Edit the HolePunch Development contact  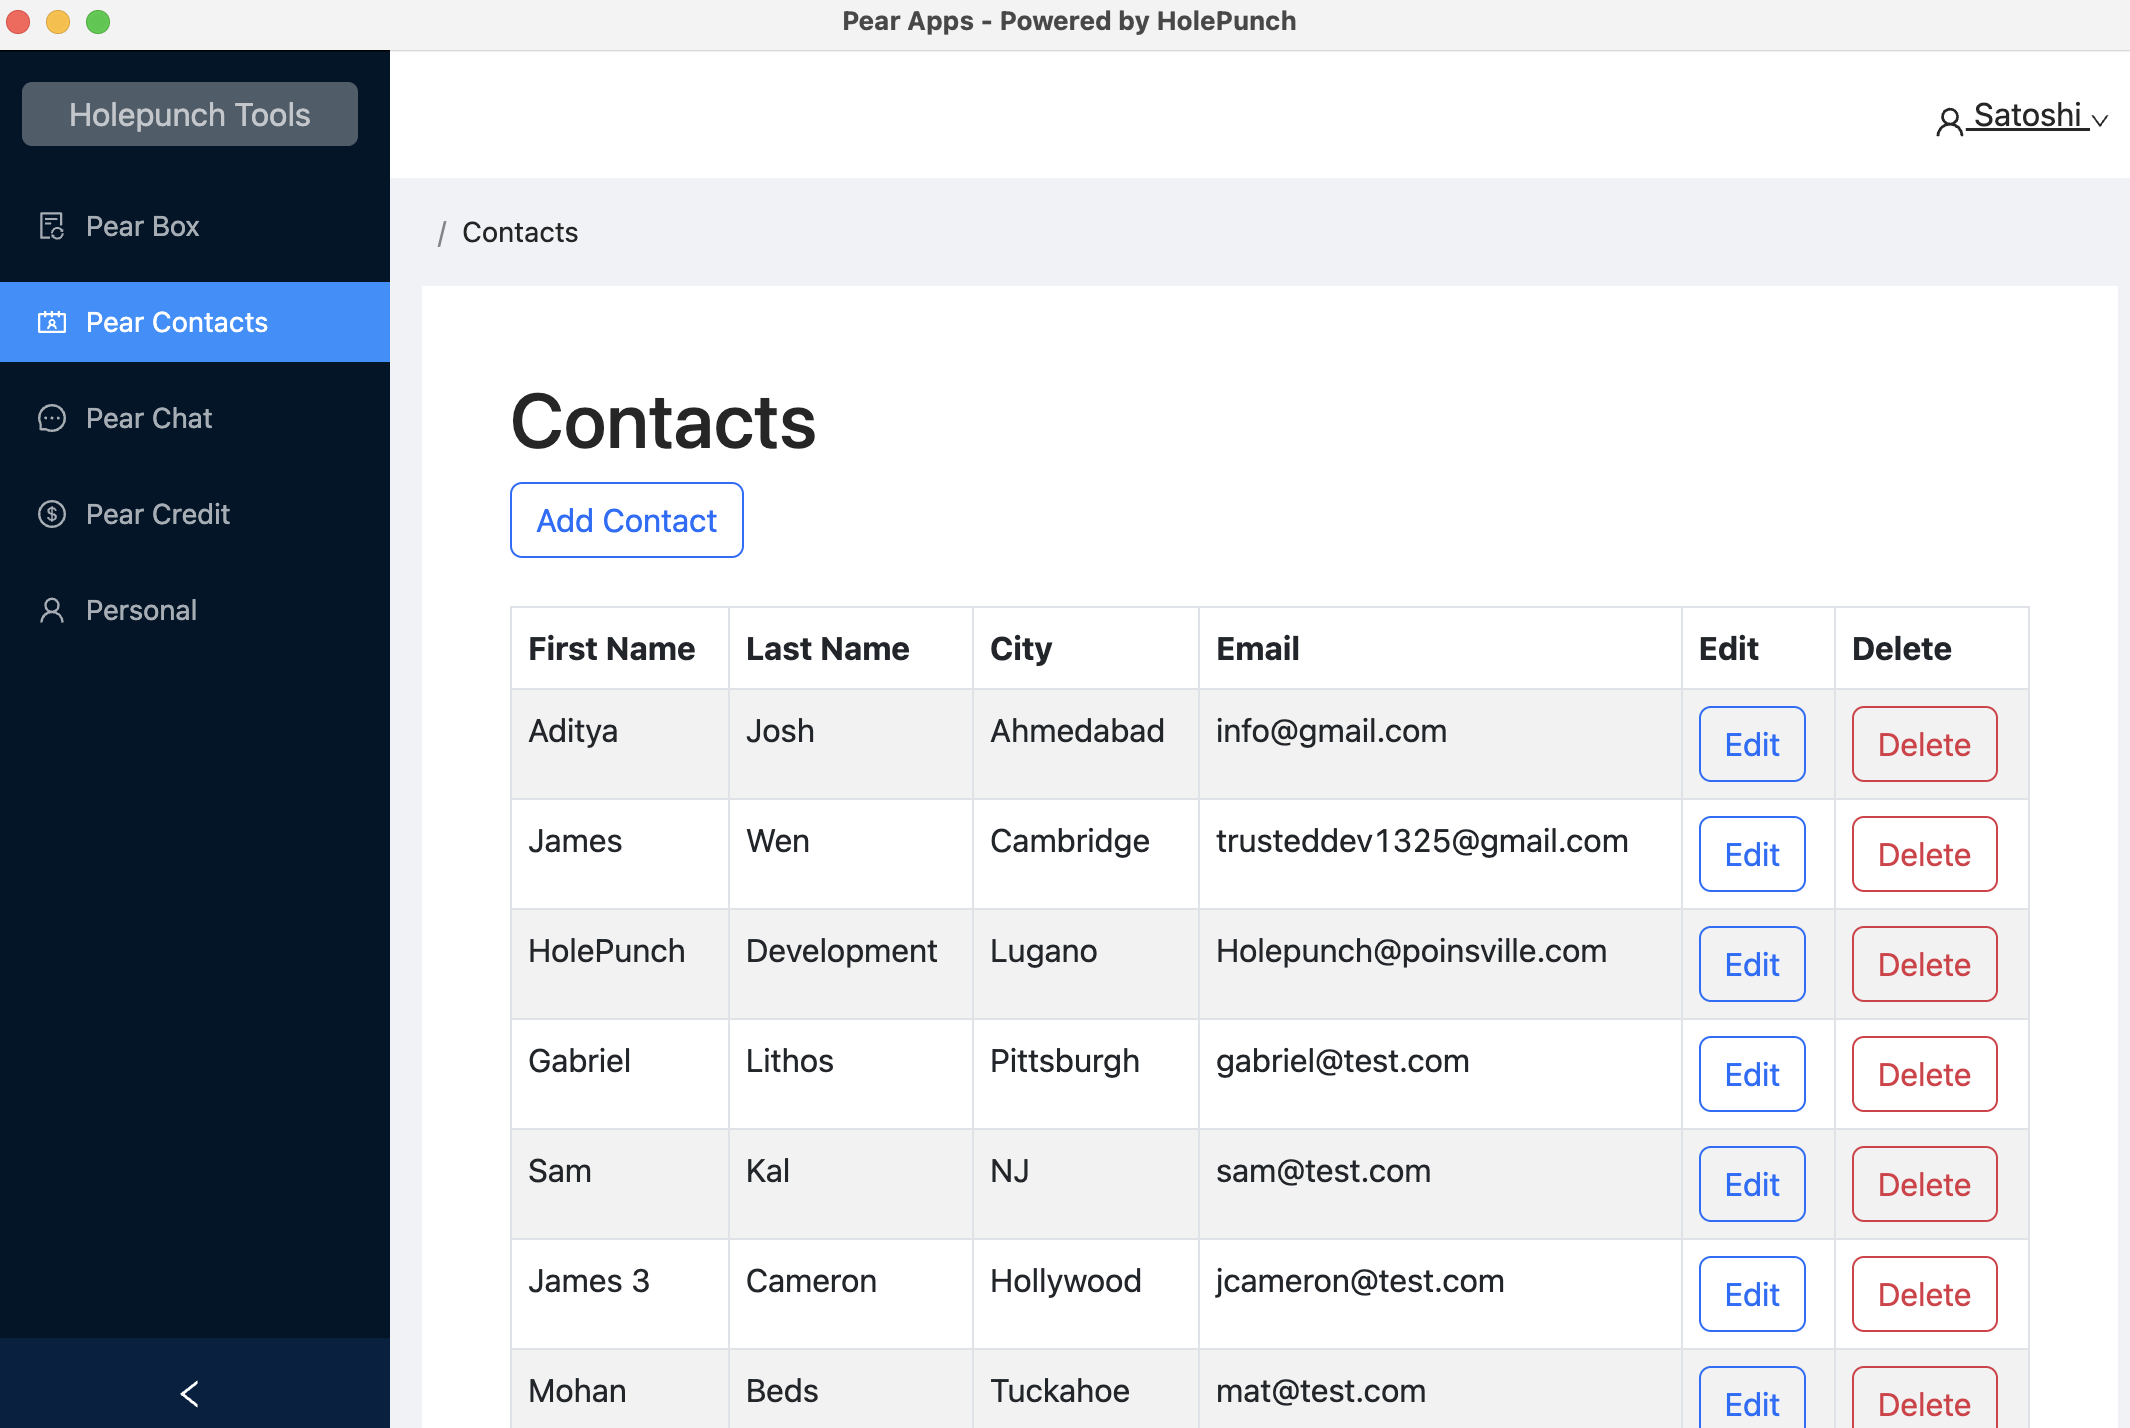pyautogui.click(x=1752, y=964)
